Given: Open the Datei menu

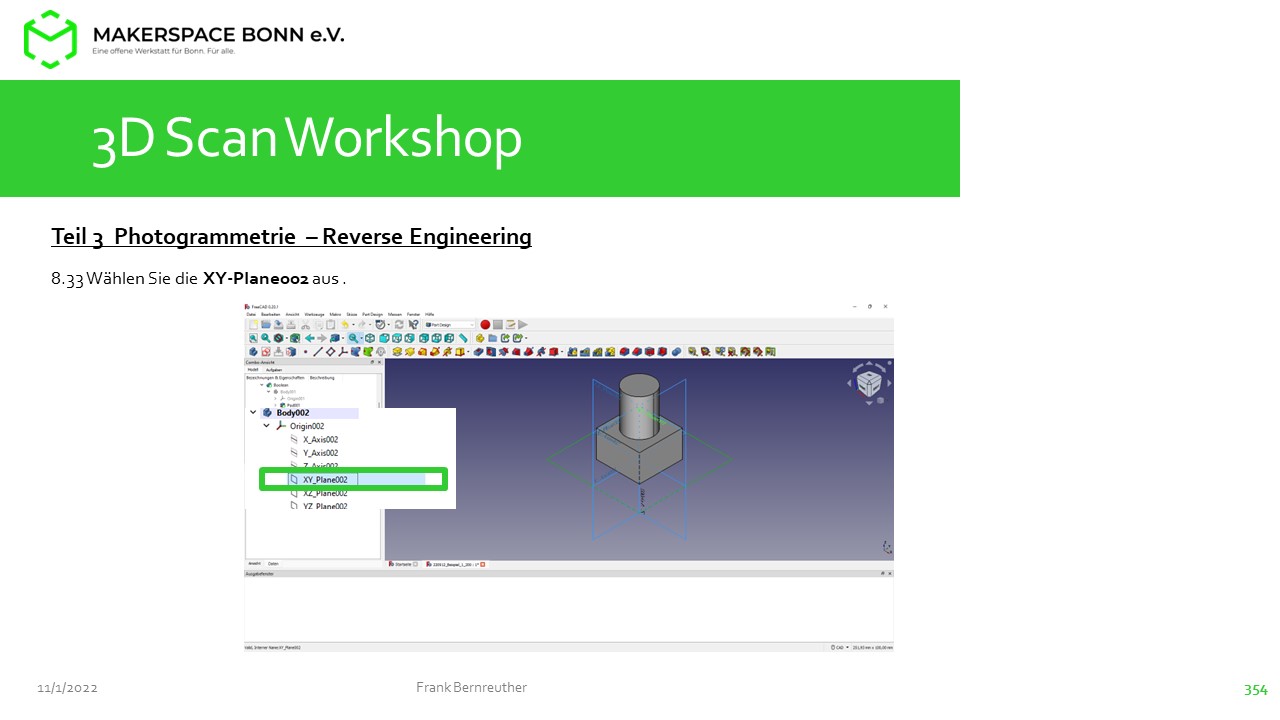Looking at the screenshot, I should [x=251, y=314].
